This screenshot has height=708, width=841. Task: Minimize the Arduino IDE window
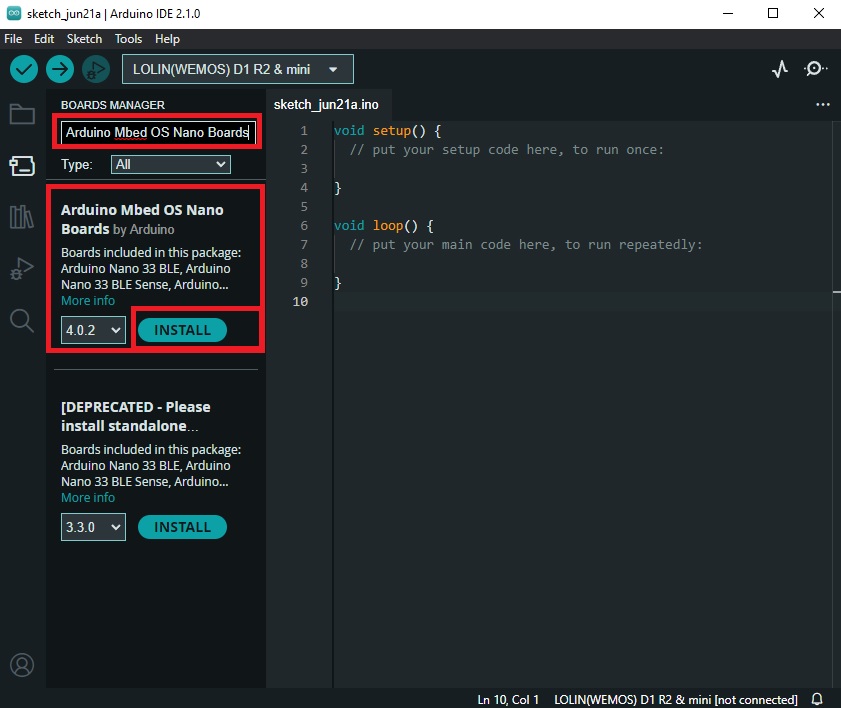coord(728,13)
